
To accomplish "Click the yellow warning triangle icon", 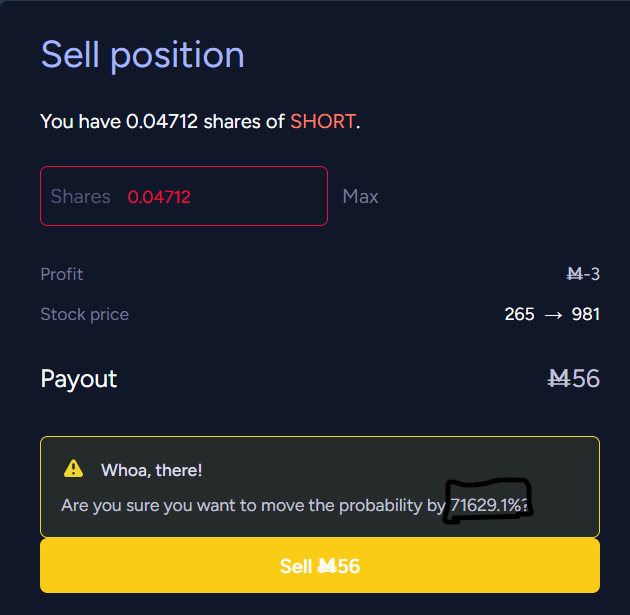I will [x=73, y=469].
